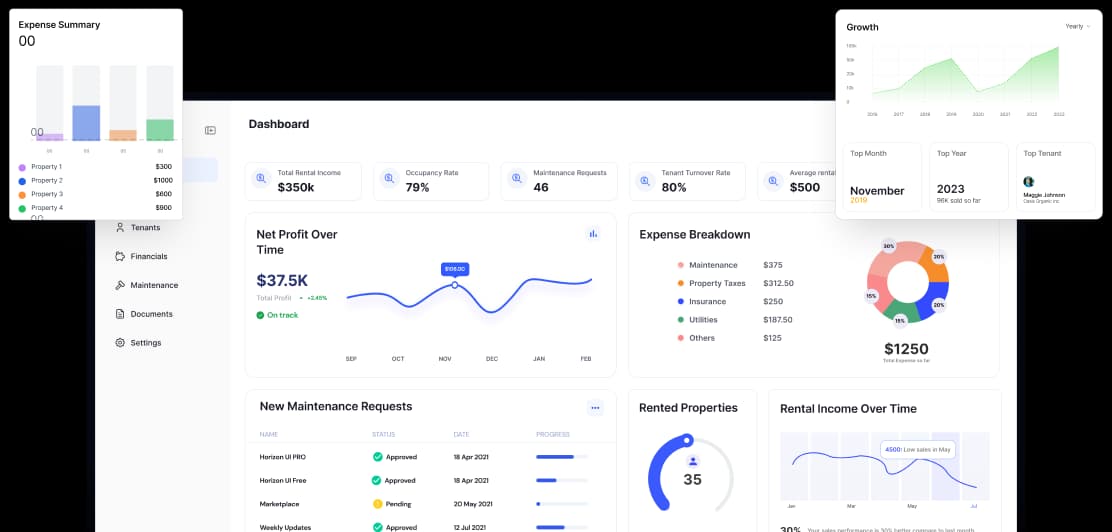The width and height of the screenshot is (1112, 532).
Task: Click the PROGRESS column header
Action: 552,434
